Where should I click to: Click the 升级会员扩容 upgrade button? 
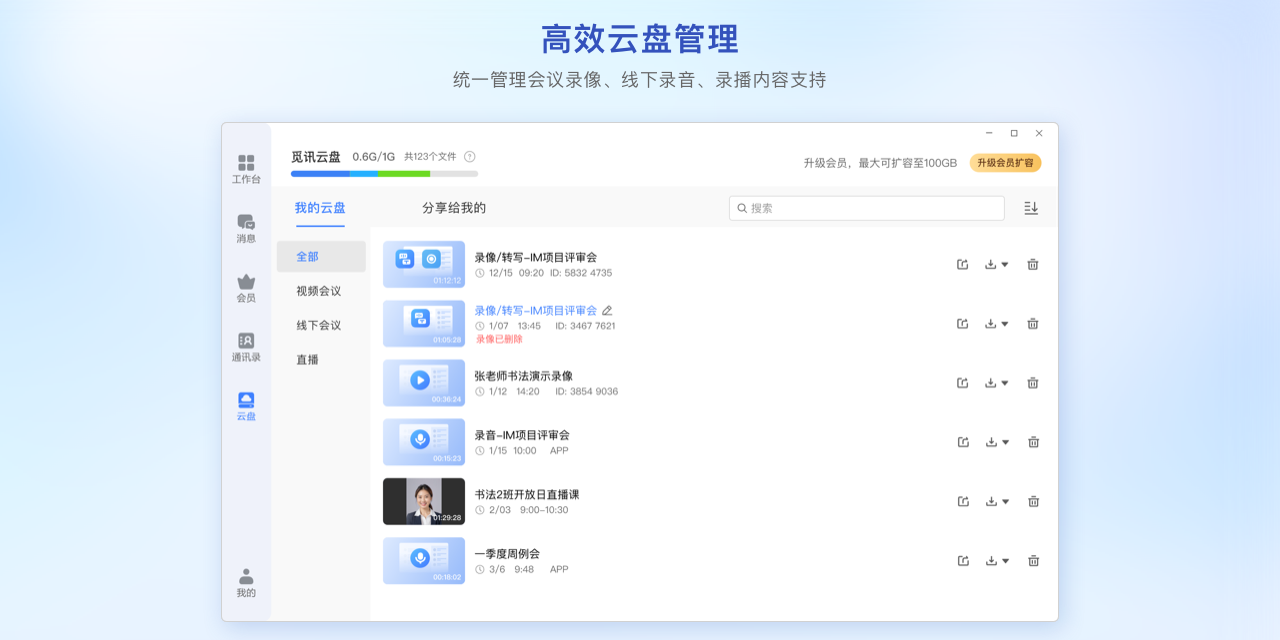point(1005,163)
